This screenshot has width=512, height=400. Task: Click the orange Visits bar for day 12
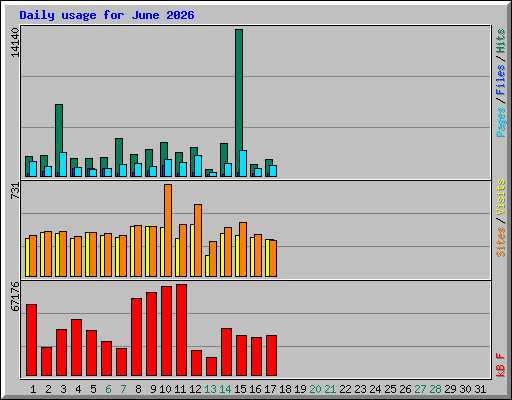(198, 240)
